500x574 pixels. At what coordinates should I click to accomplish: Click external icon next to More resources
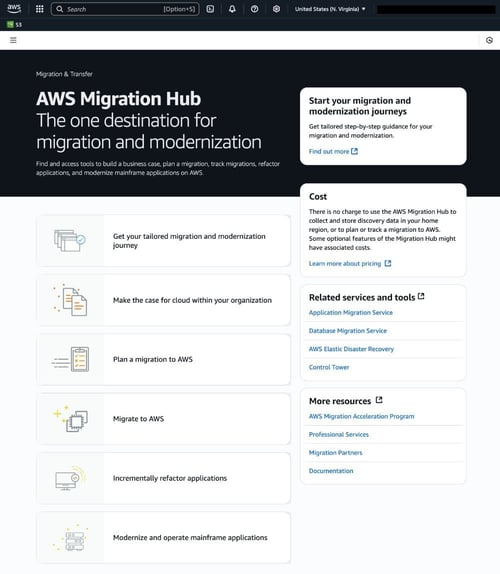point(379,400)
